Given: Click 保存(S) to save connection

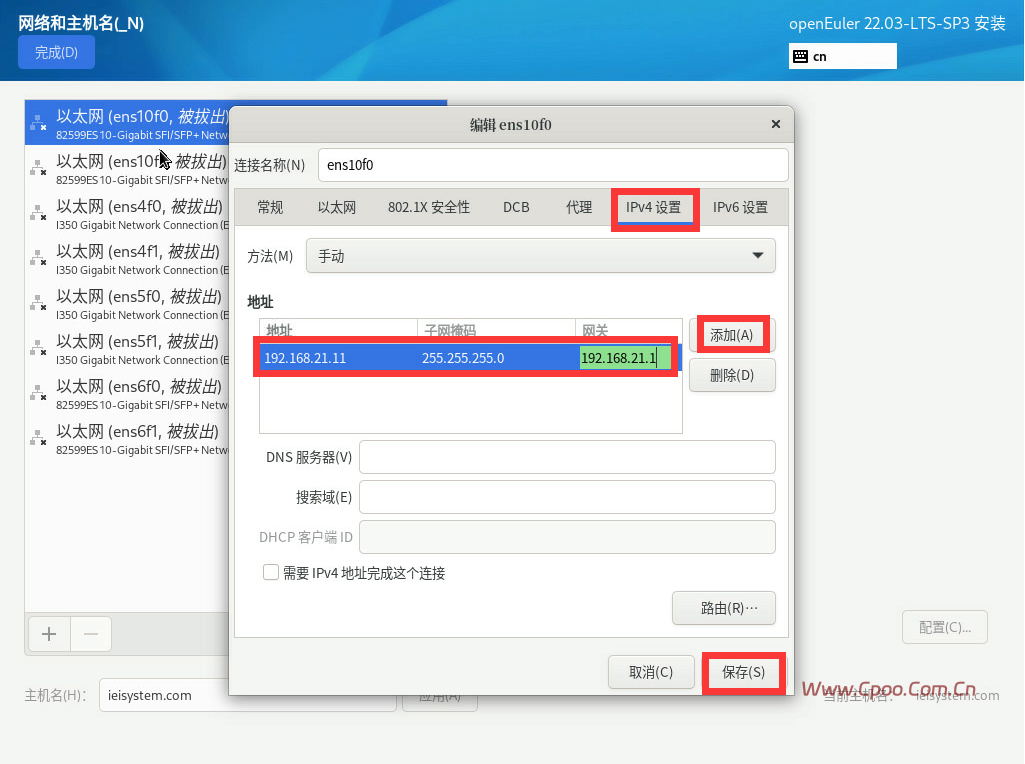Looking at the screenshot, I should click(744, 672).
